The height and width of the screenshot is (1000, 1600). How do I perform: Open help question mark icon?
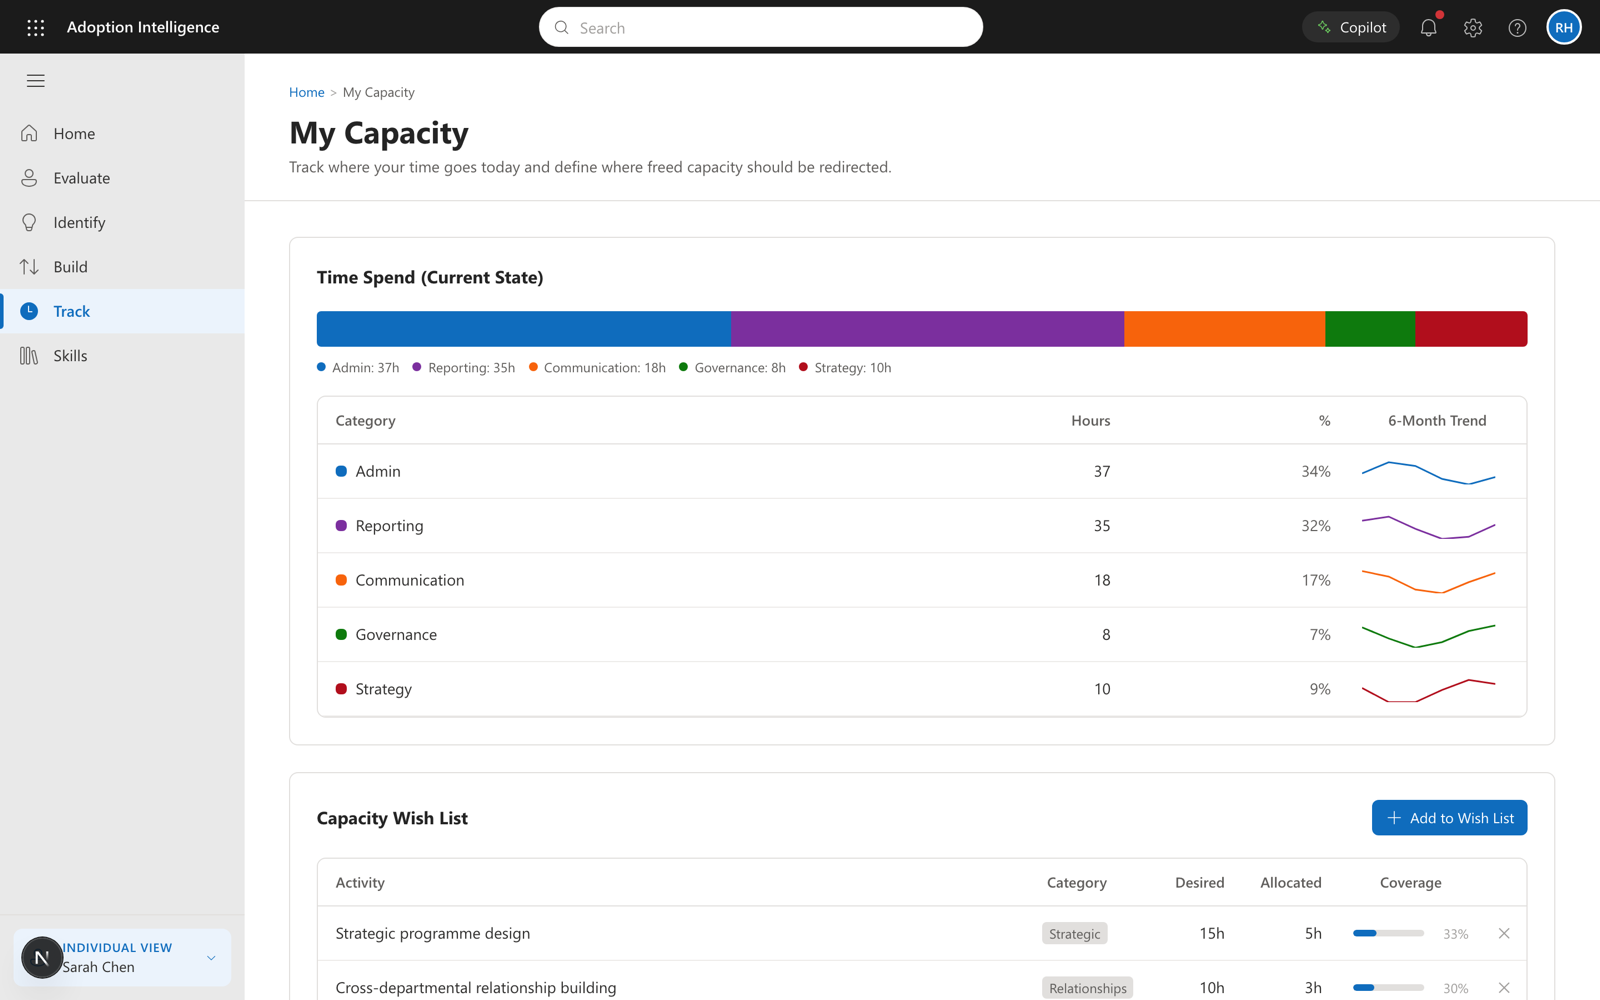(x=1517, y=28)
